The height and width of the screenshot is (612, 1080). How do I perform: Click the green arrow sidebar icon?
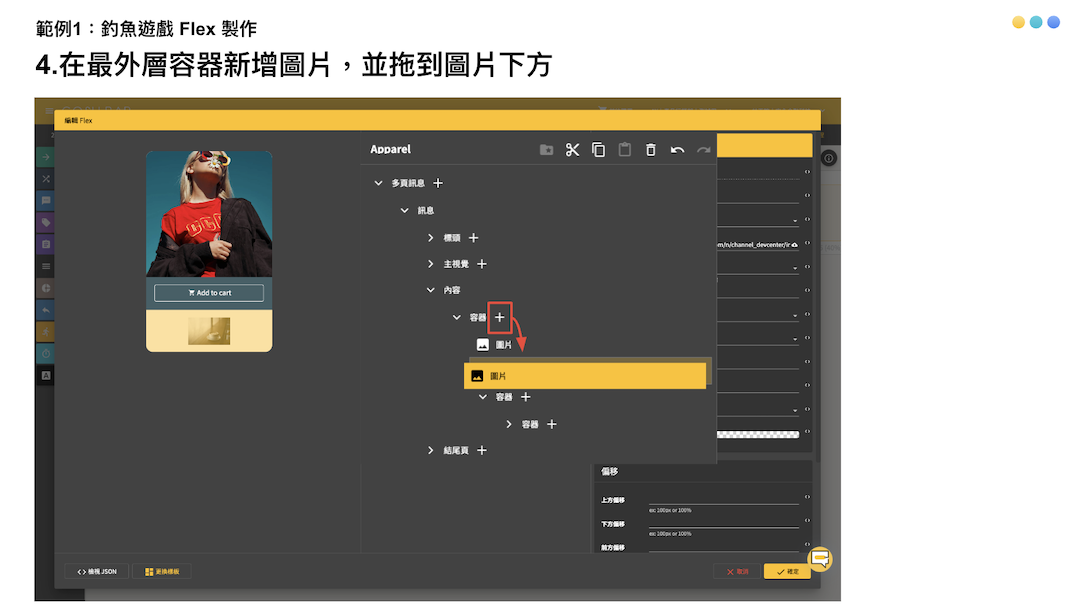[x=45, y=157]
